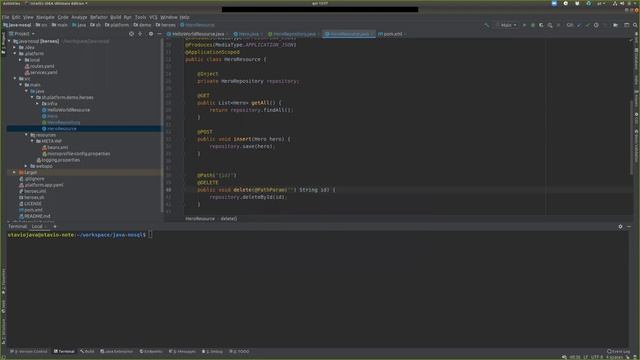The width and height of the screenshot is (640, 360).
Task: Select HelloWorldResource class in tree
Action: [66, 110]
